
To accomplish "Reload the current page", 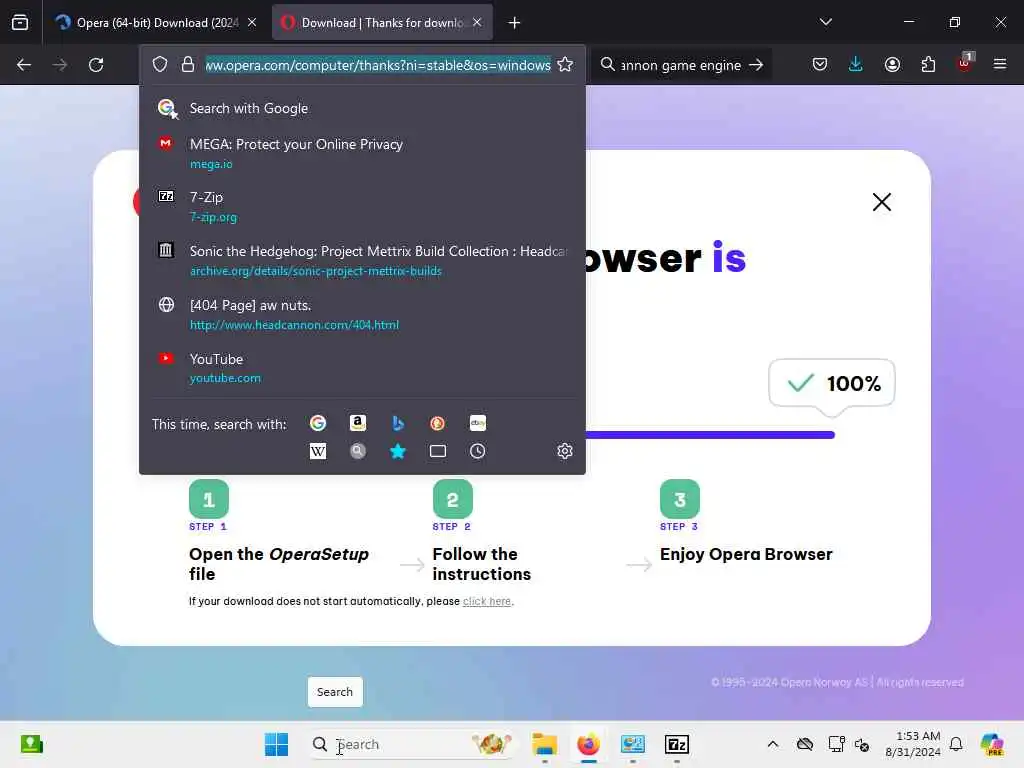I will click(96, 65).
